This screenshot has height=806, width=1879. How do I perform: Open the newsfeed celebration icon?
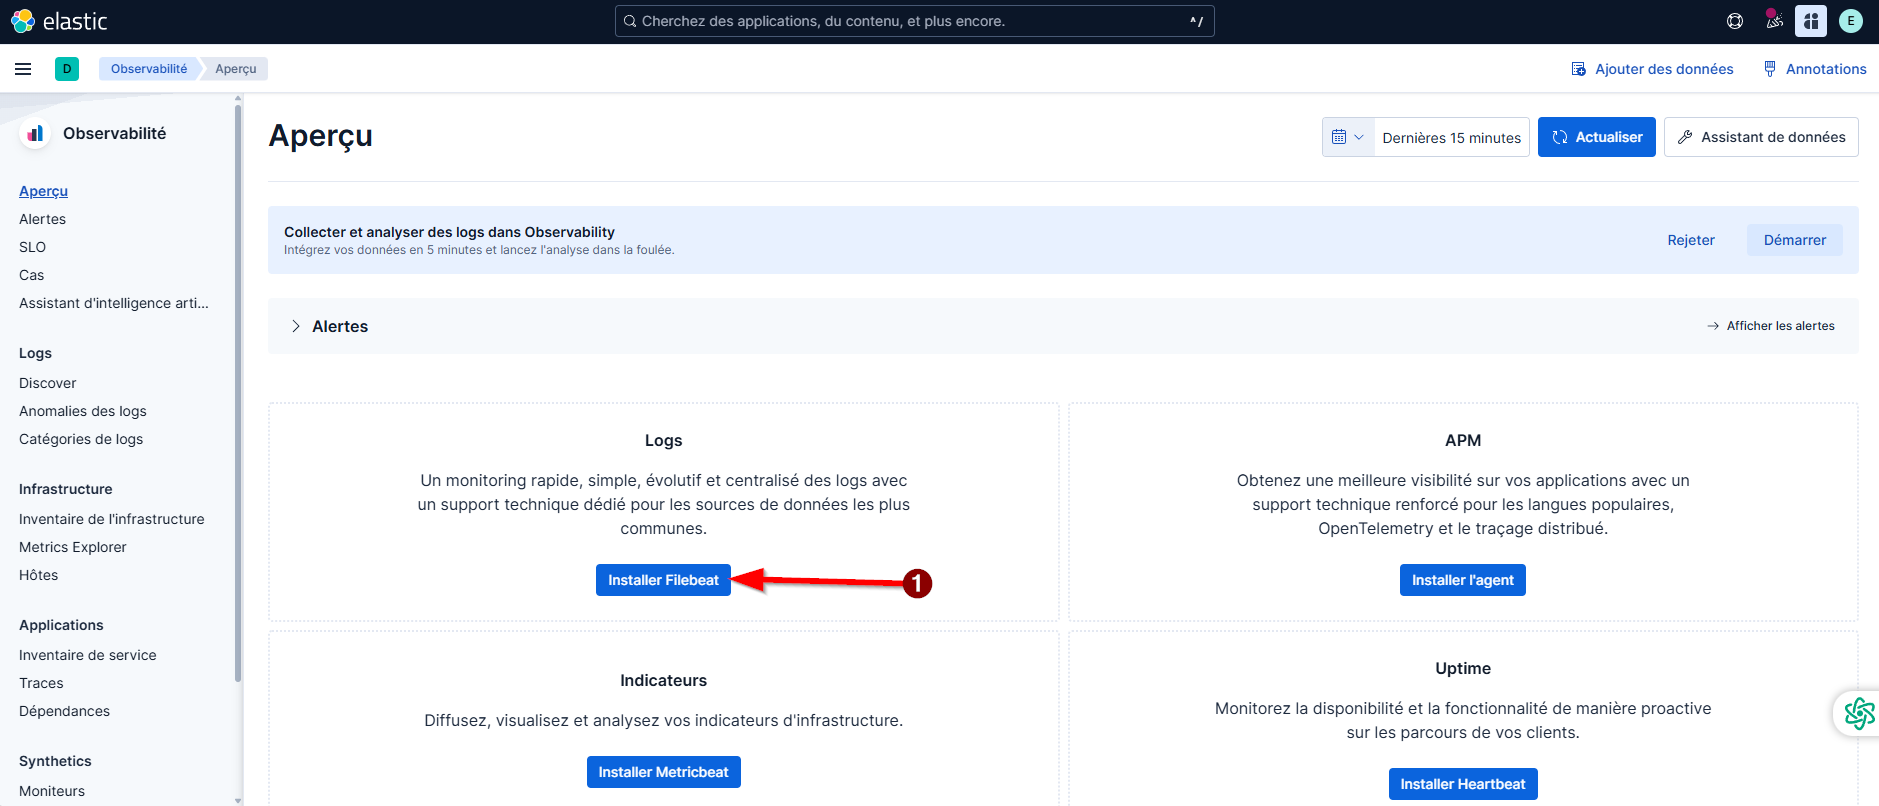pos(1774,21)
